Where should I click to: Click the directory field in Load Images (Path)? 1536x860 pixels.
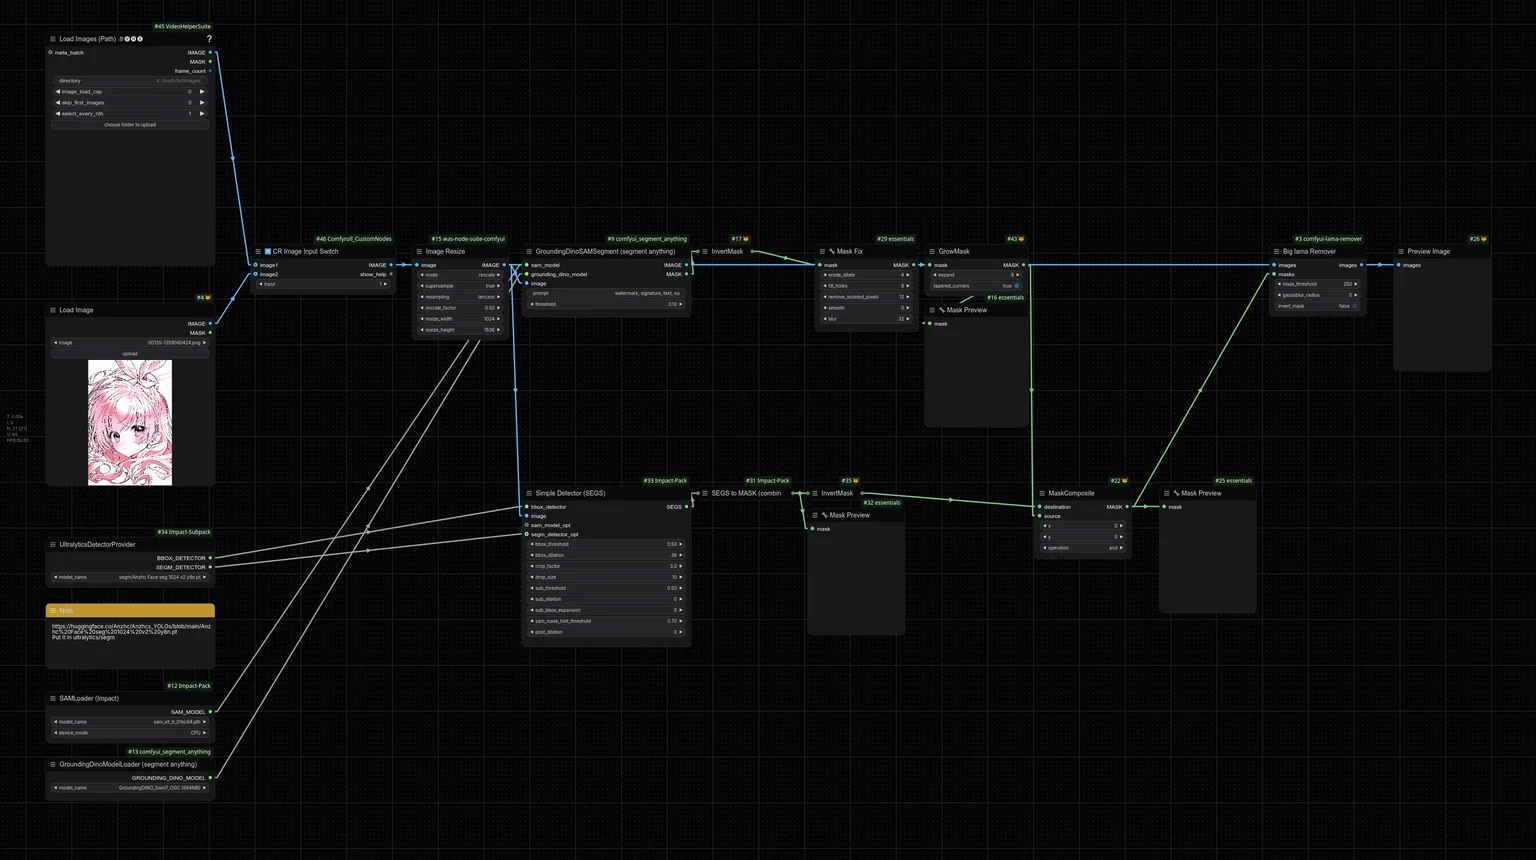click(130, 81)
